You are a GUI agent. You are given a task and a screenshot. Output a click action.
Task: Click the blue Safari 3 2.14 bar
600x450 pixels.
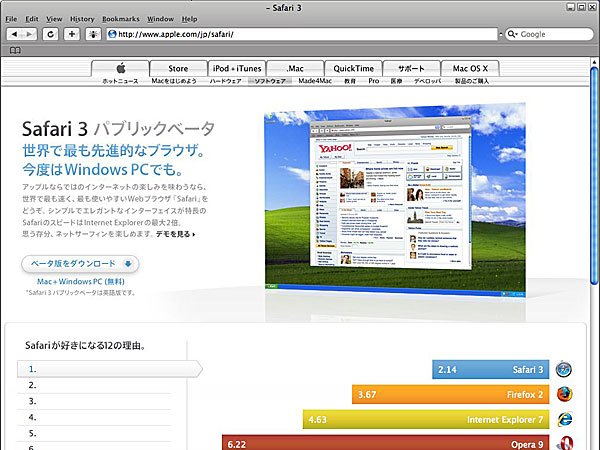tap(491, 370)
